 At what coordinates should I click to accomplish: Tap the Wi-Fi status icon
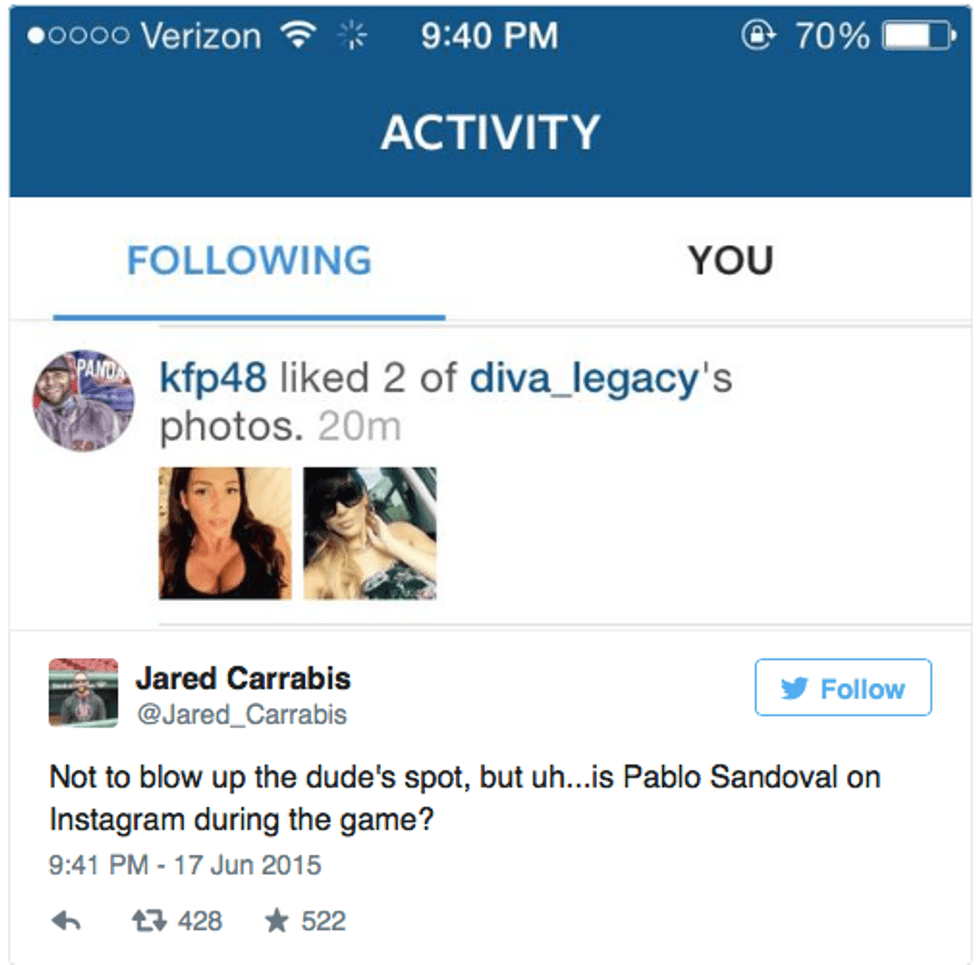295,37
